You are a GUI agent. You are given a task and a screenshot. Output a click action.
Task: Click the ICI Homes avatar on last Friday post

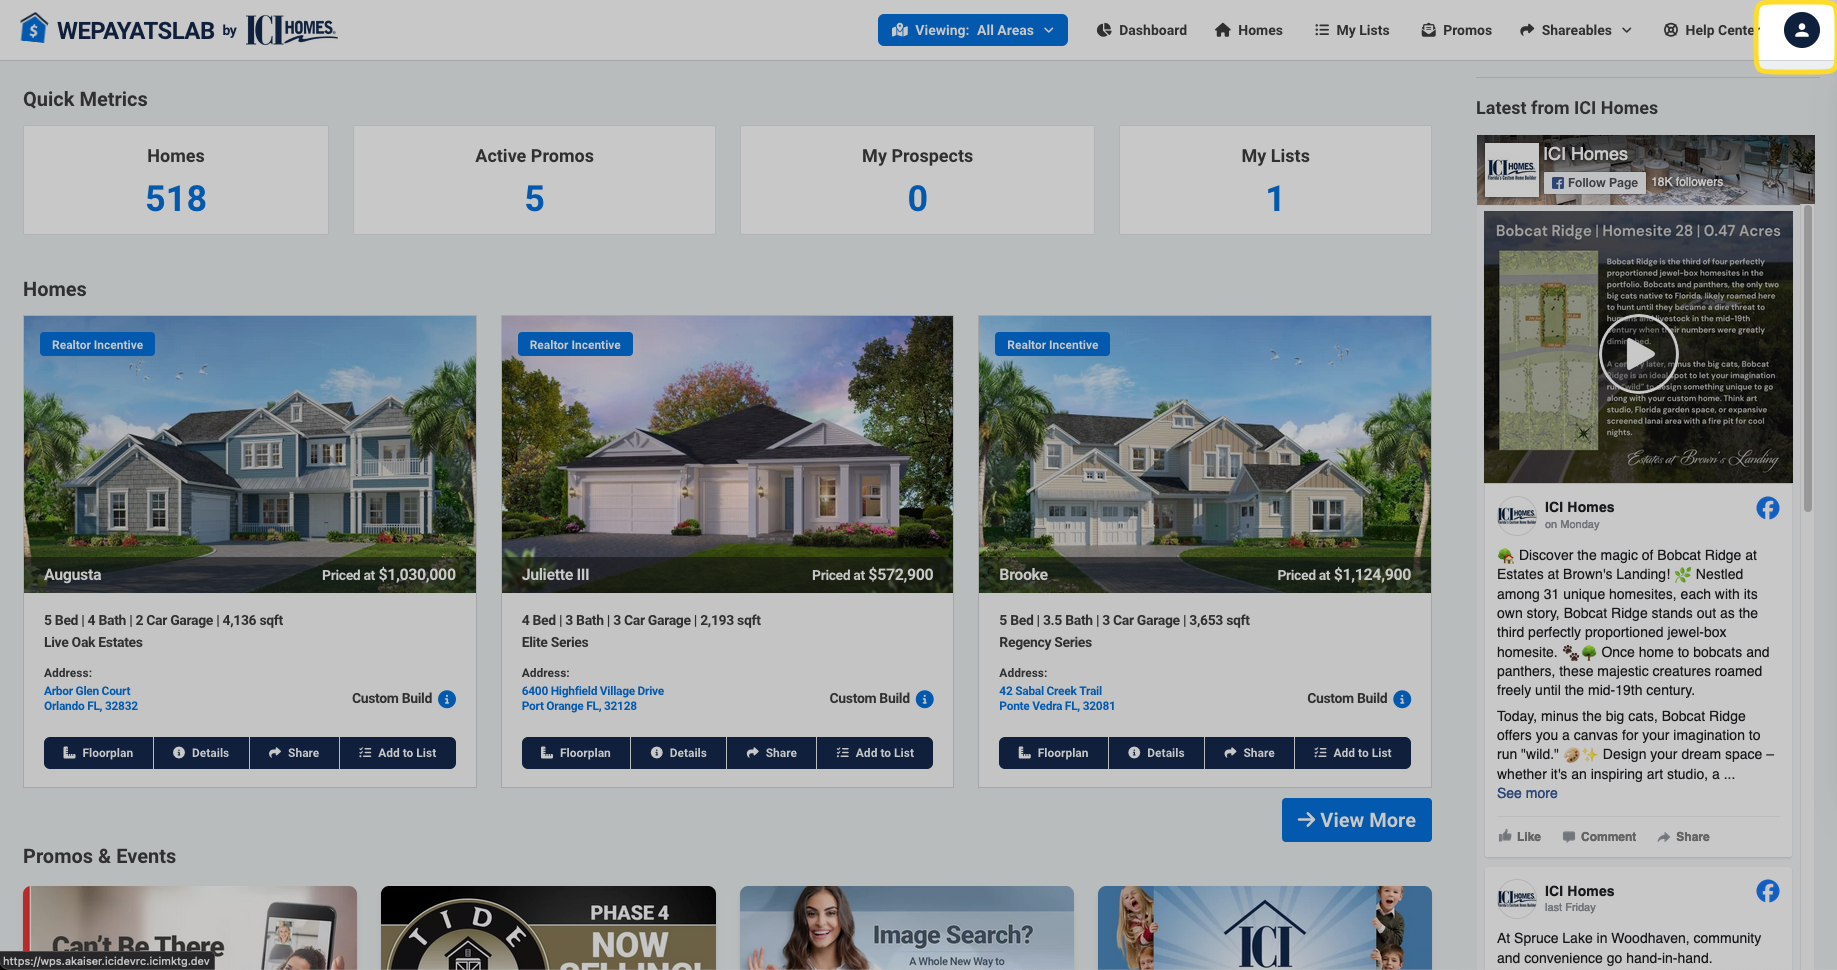coord(1517,899)
